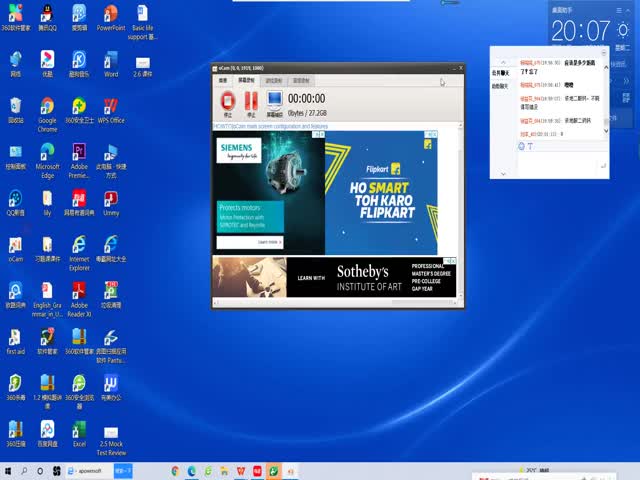Switch to the third oCam tab

[273, 80]
